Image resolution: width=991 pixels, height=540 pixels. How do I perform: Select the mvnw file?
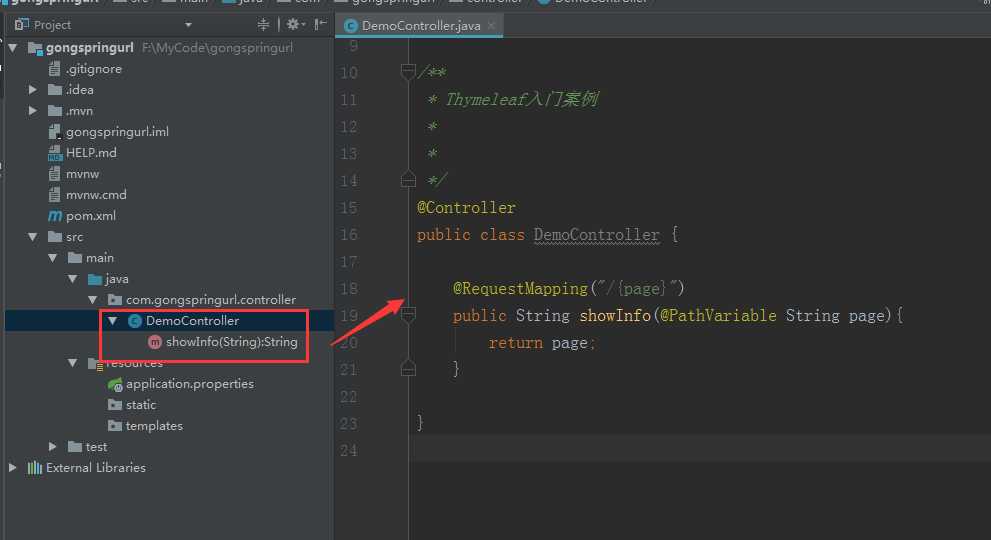tap(82, 174)
